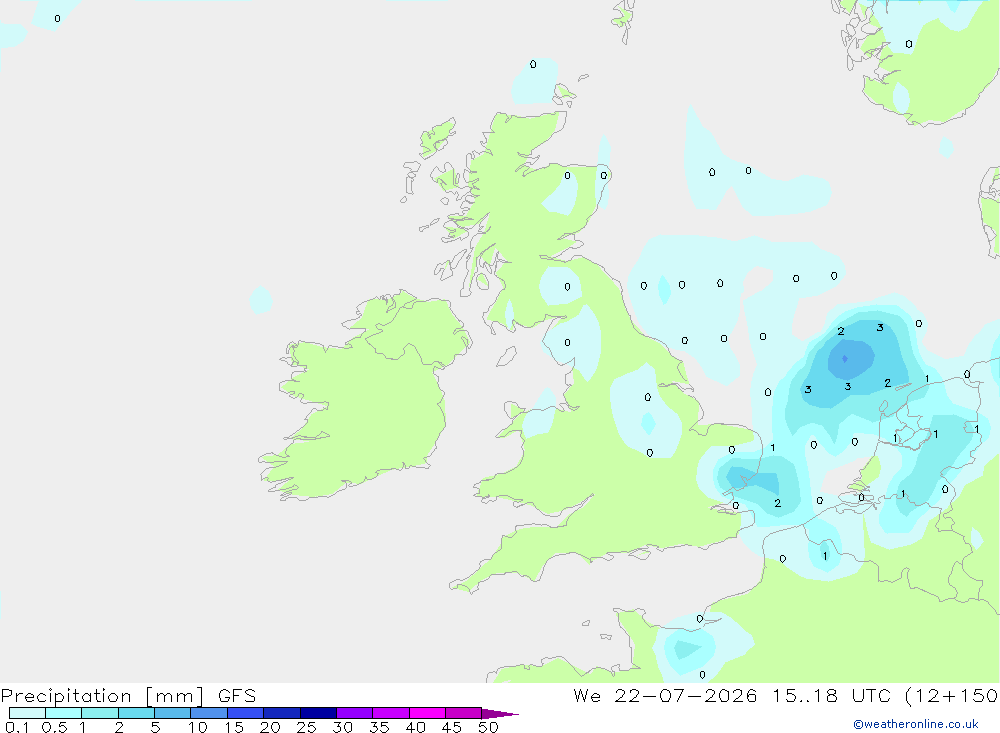Pick the legend swatch between 25 and 30

tap(318, 713)
